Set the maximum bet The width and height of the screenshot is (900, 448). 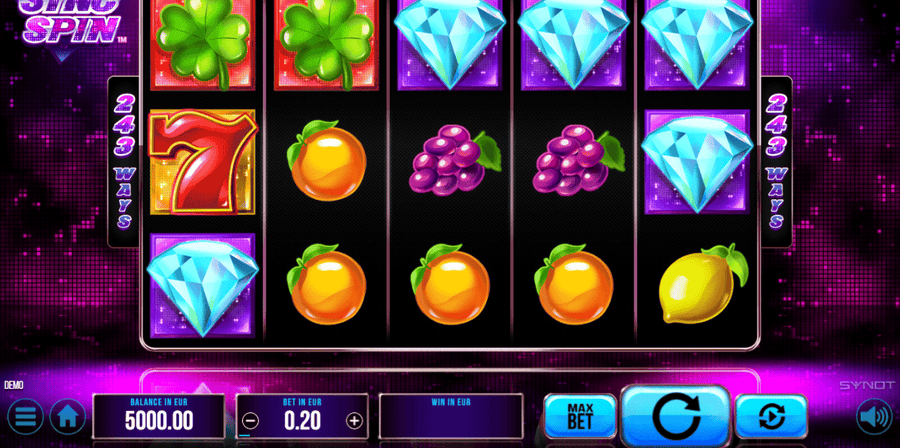(580, 416)
